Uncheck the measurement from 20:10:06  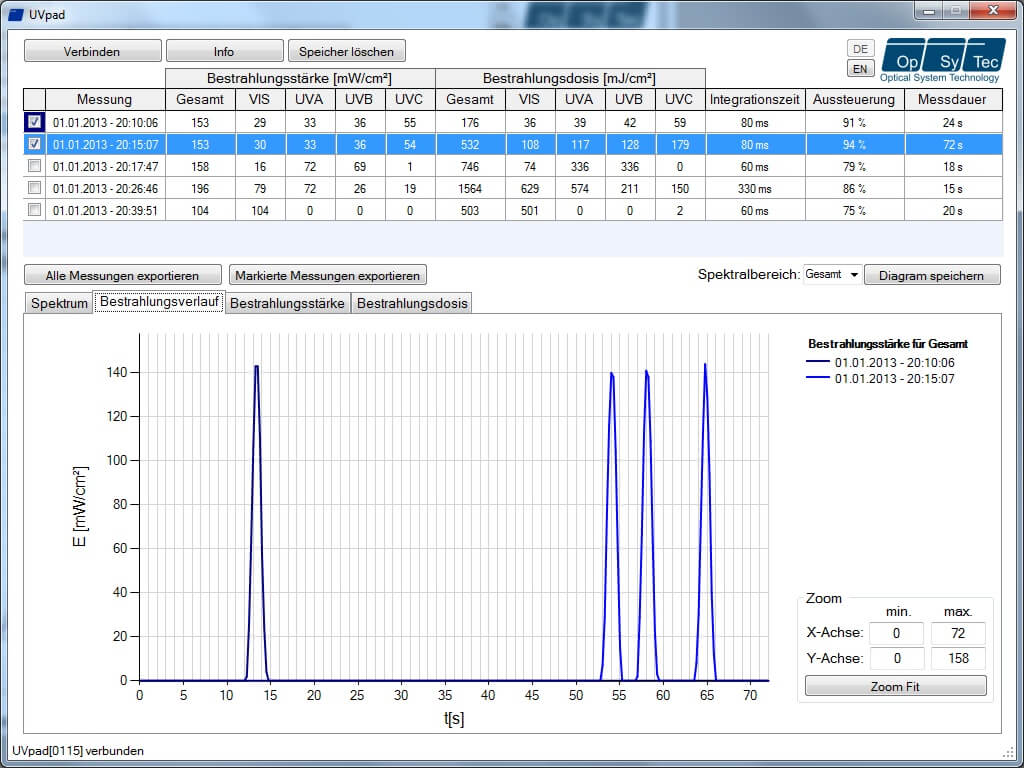(33, 122)
